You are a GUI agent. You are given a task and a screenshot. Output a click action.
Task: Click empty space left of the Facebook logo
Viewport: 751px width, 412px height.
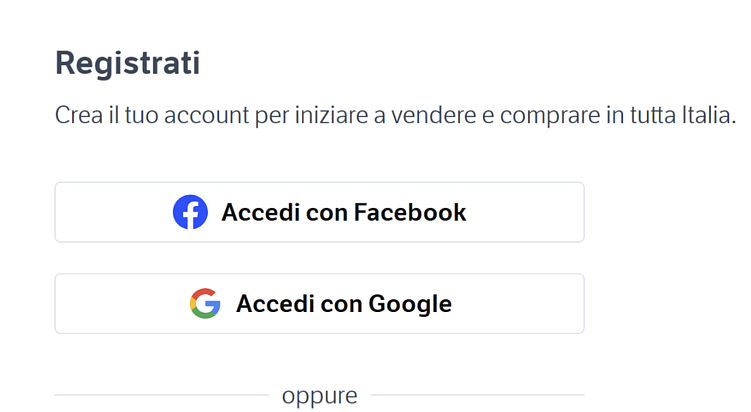[110, 212]
